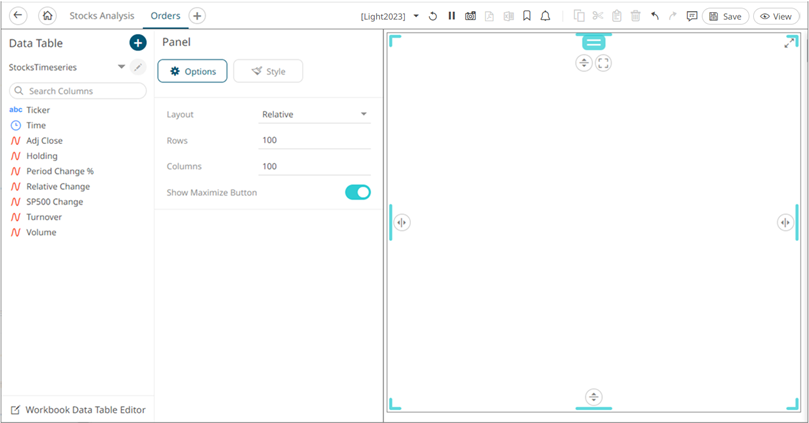Viewport: 809px width, 423px height.
Task: Click the bookmark icon
Action: pyautogui.click(x=527, y=16)
